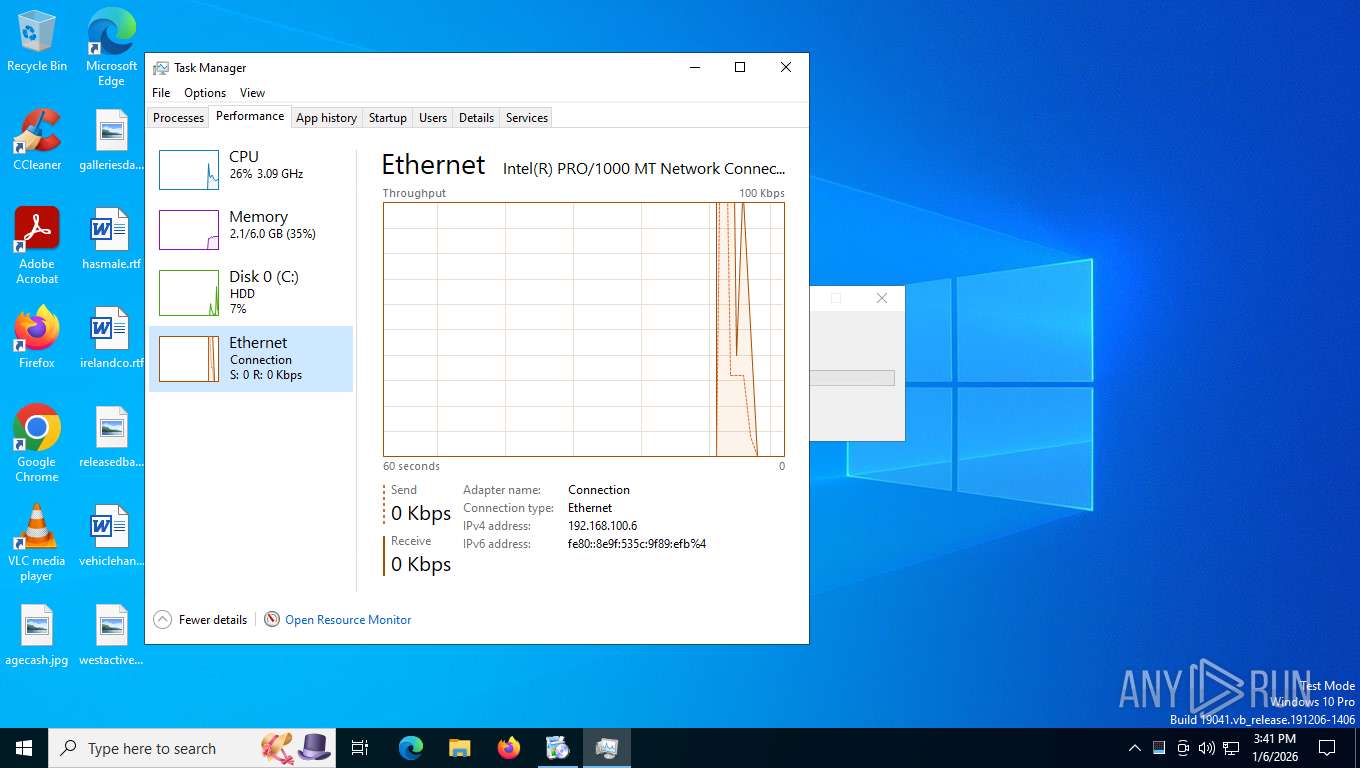Select the CPU performance item

pos(251,169)
